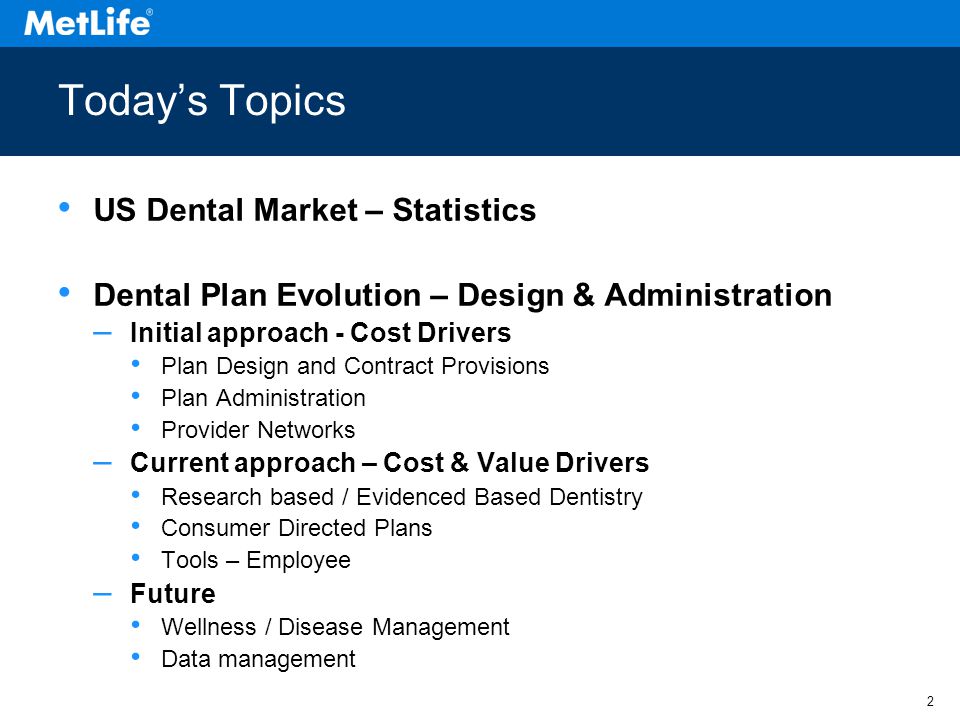
Task: Click dash marker before Current approach
Action: click(x=102, y=463)
